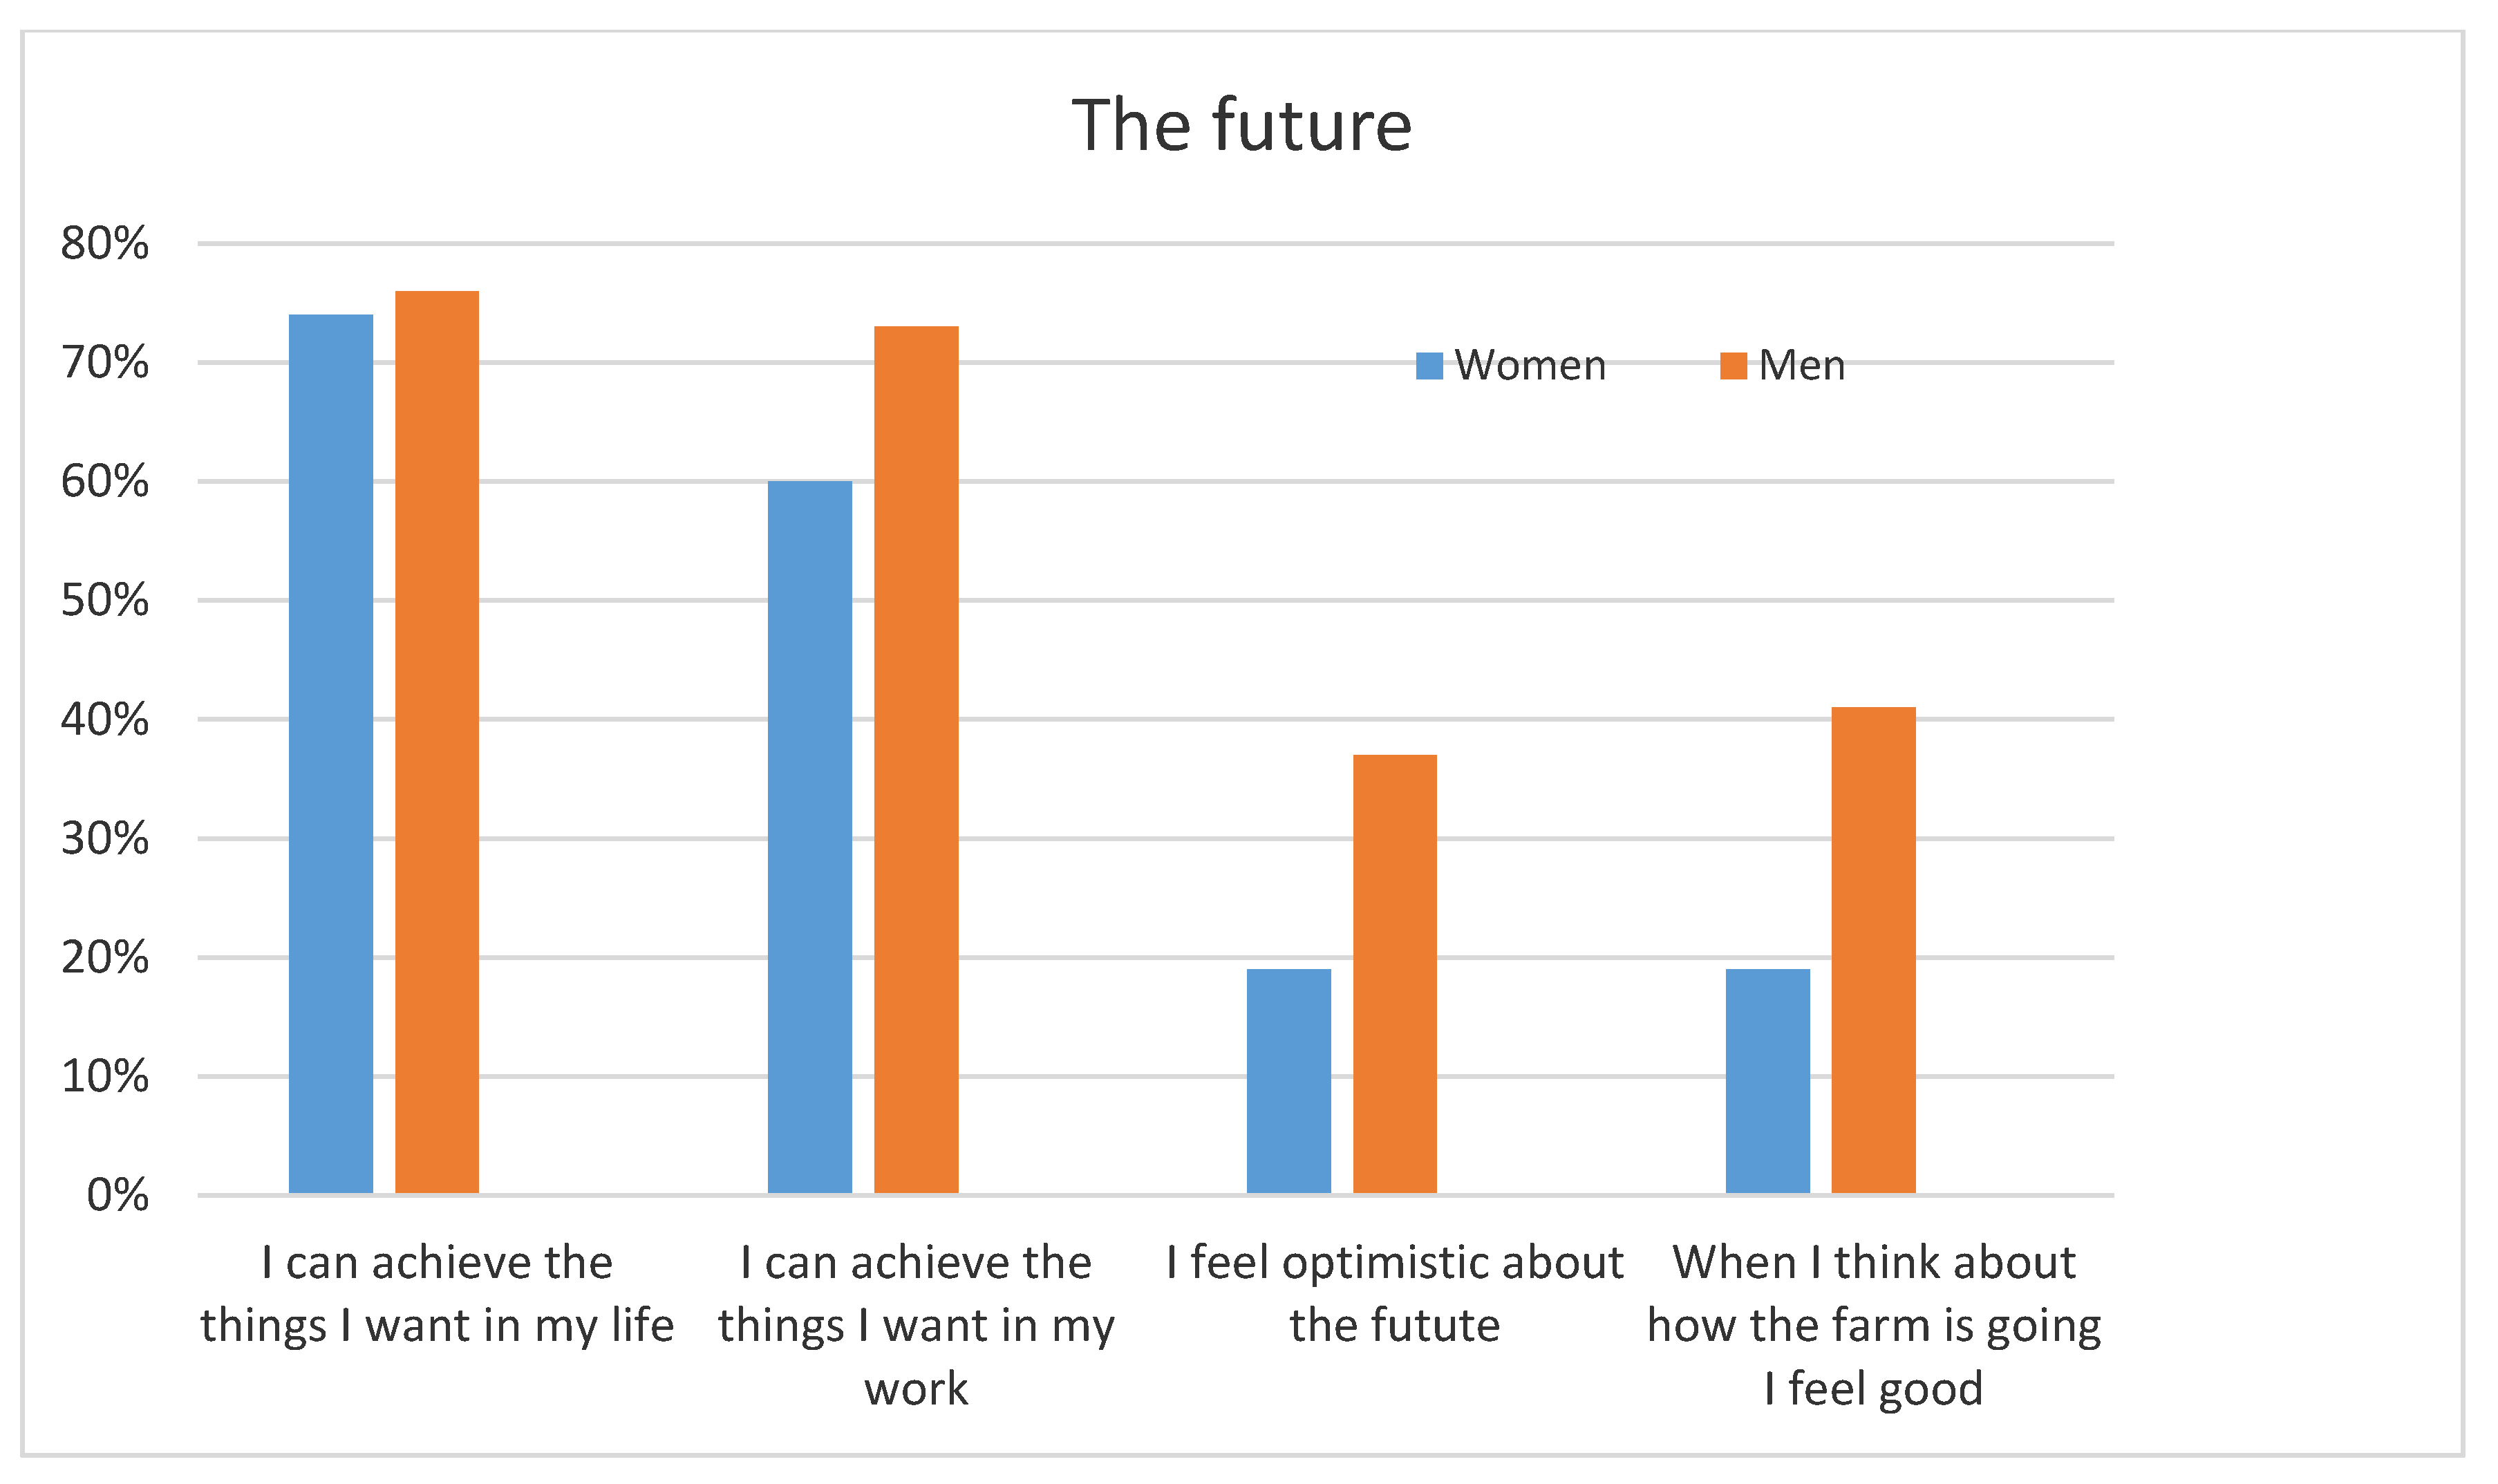This screenshot has height=1484, width=2498.
Task: Click the orange Men legend color swatch
Action: (x=1733, y=366)
